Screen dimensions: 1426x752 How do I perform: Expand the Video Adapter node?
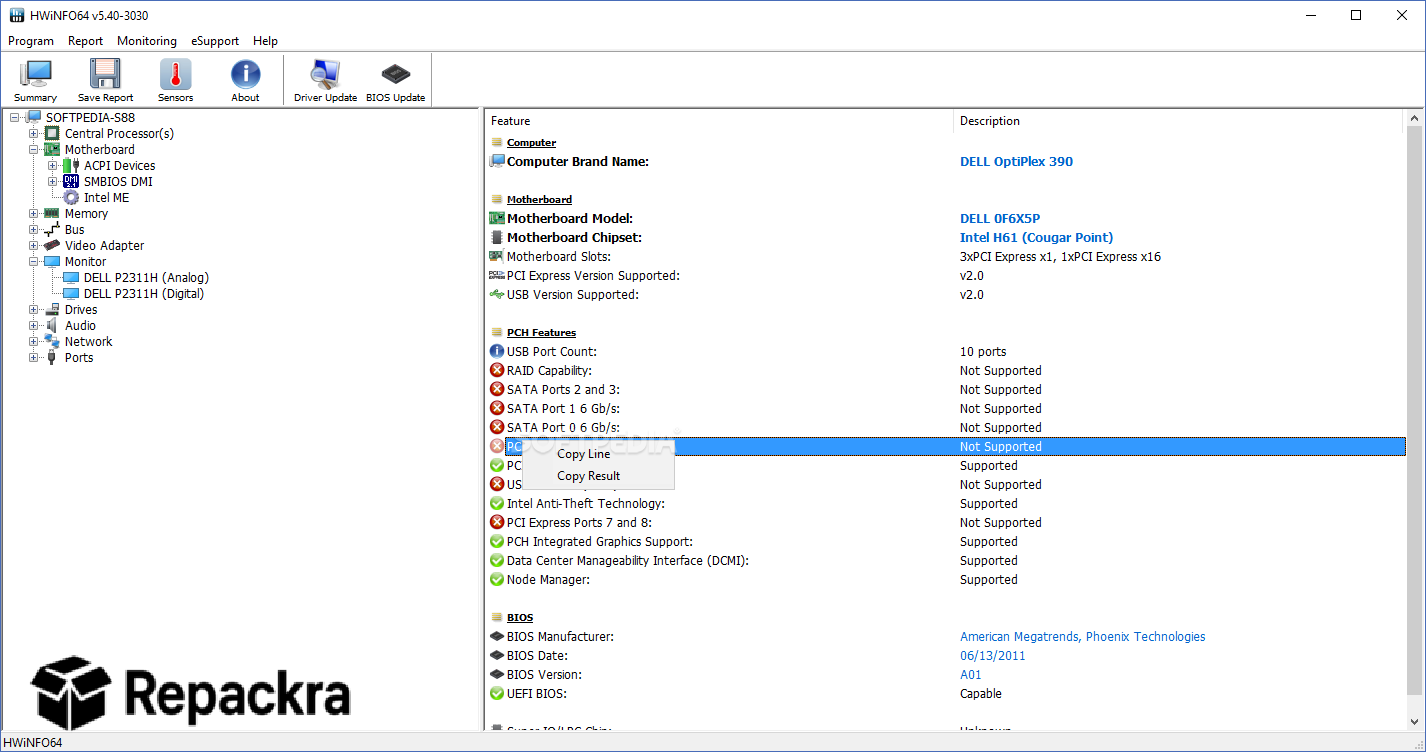coord(34,246)
